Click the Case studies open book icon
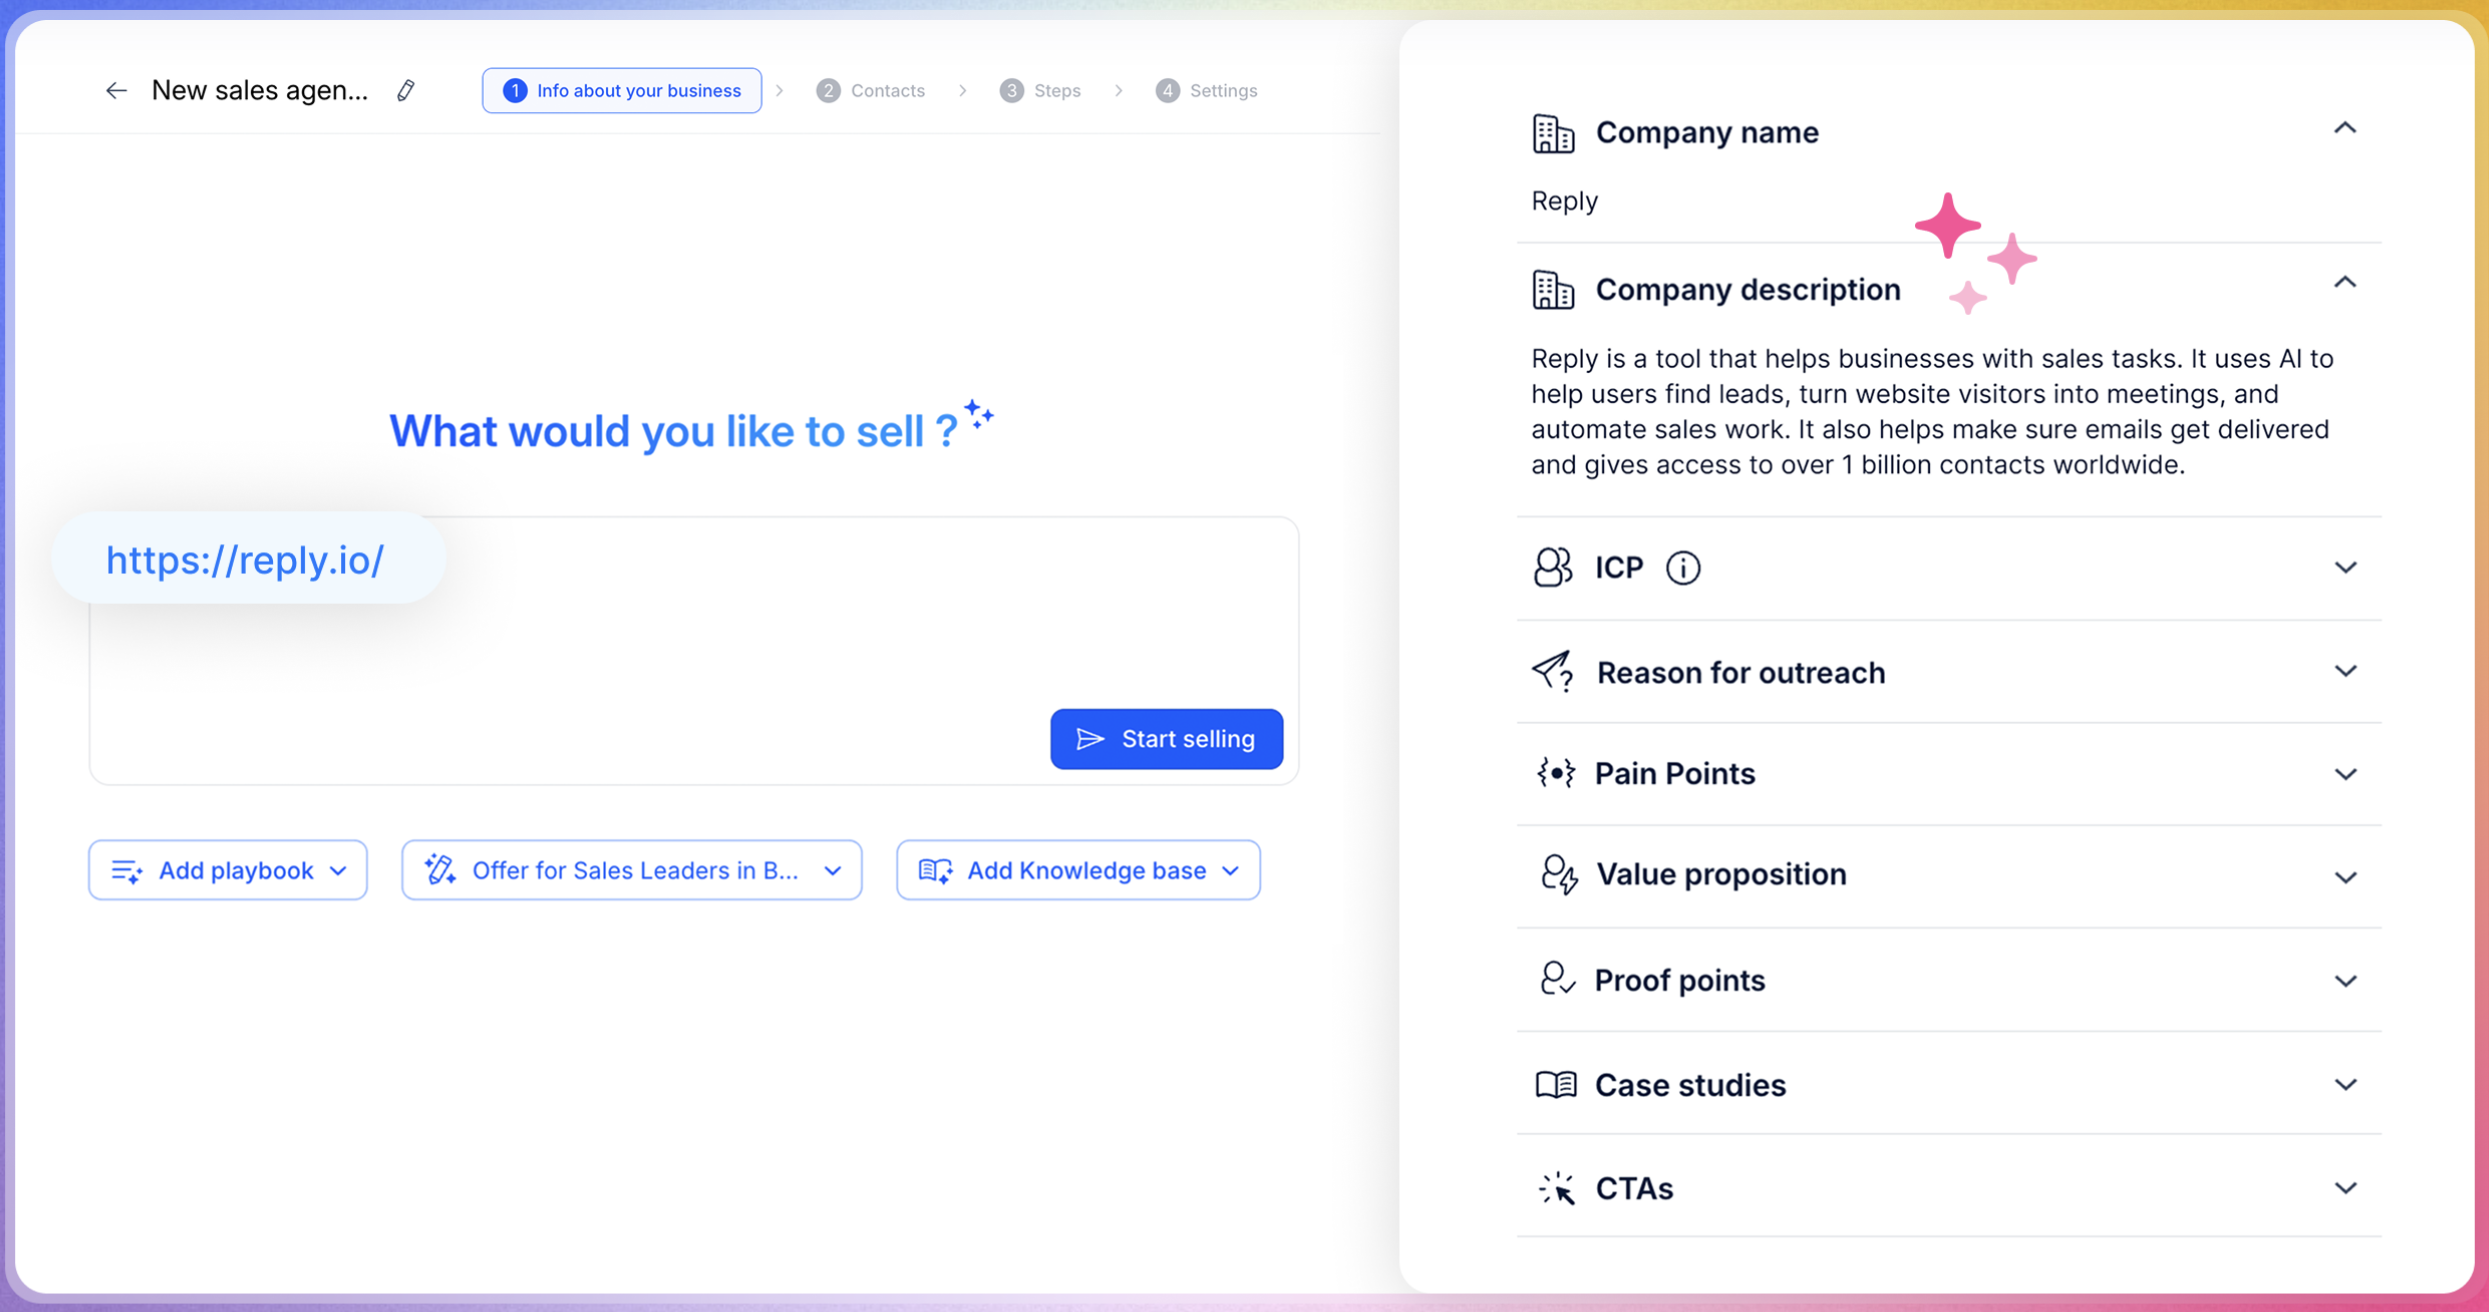The height and width of the screenshot is (1312, 2489). coord(1556,1084)
